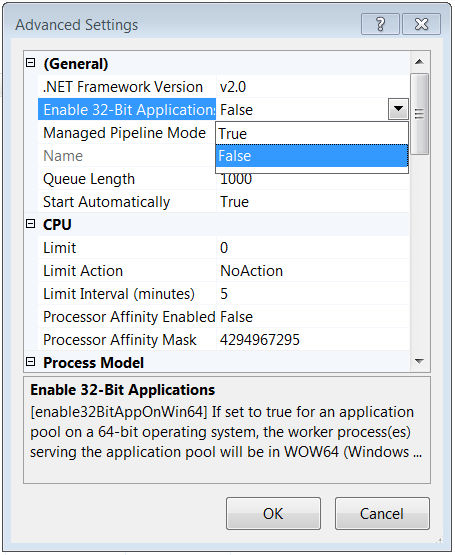Click the vertical scrollbar thumb
The height and width of the screenshot is (555, 455).
pos(420,114)
